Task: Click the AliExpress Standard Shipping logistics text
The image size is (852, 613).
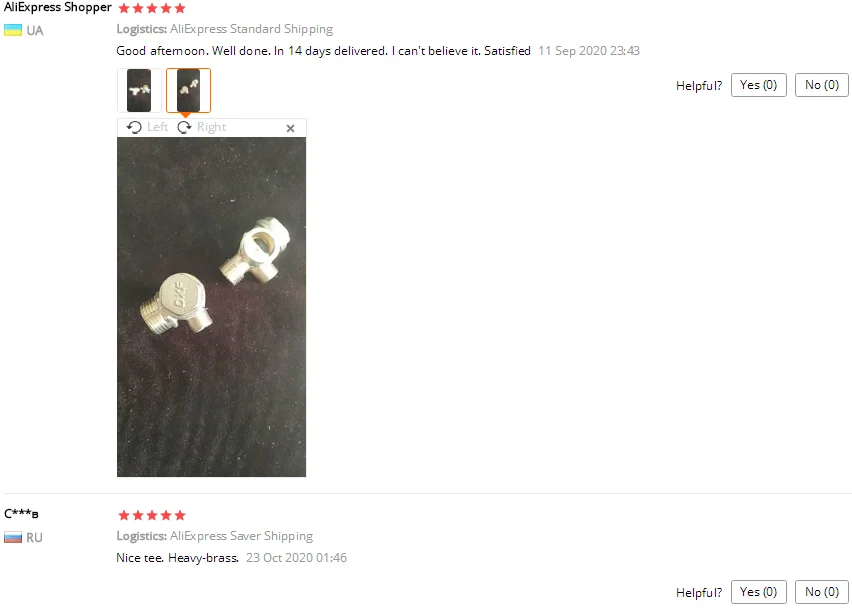Action: tap(252, 29)
